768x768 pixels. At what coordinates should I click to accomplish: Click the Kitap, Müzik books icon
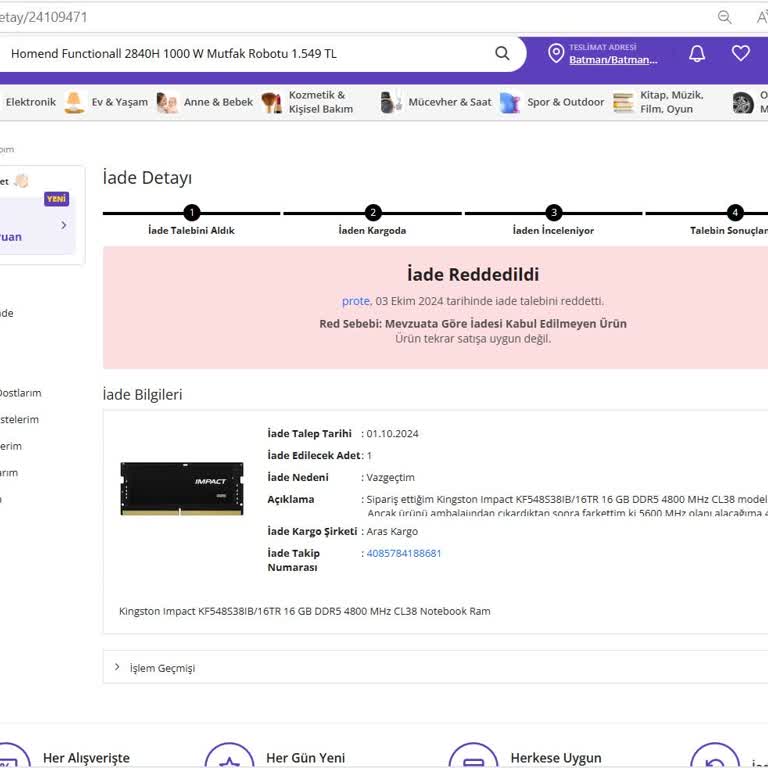click(x=623, y=102)
